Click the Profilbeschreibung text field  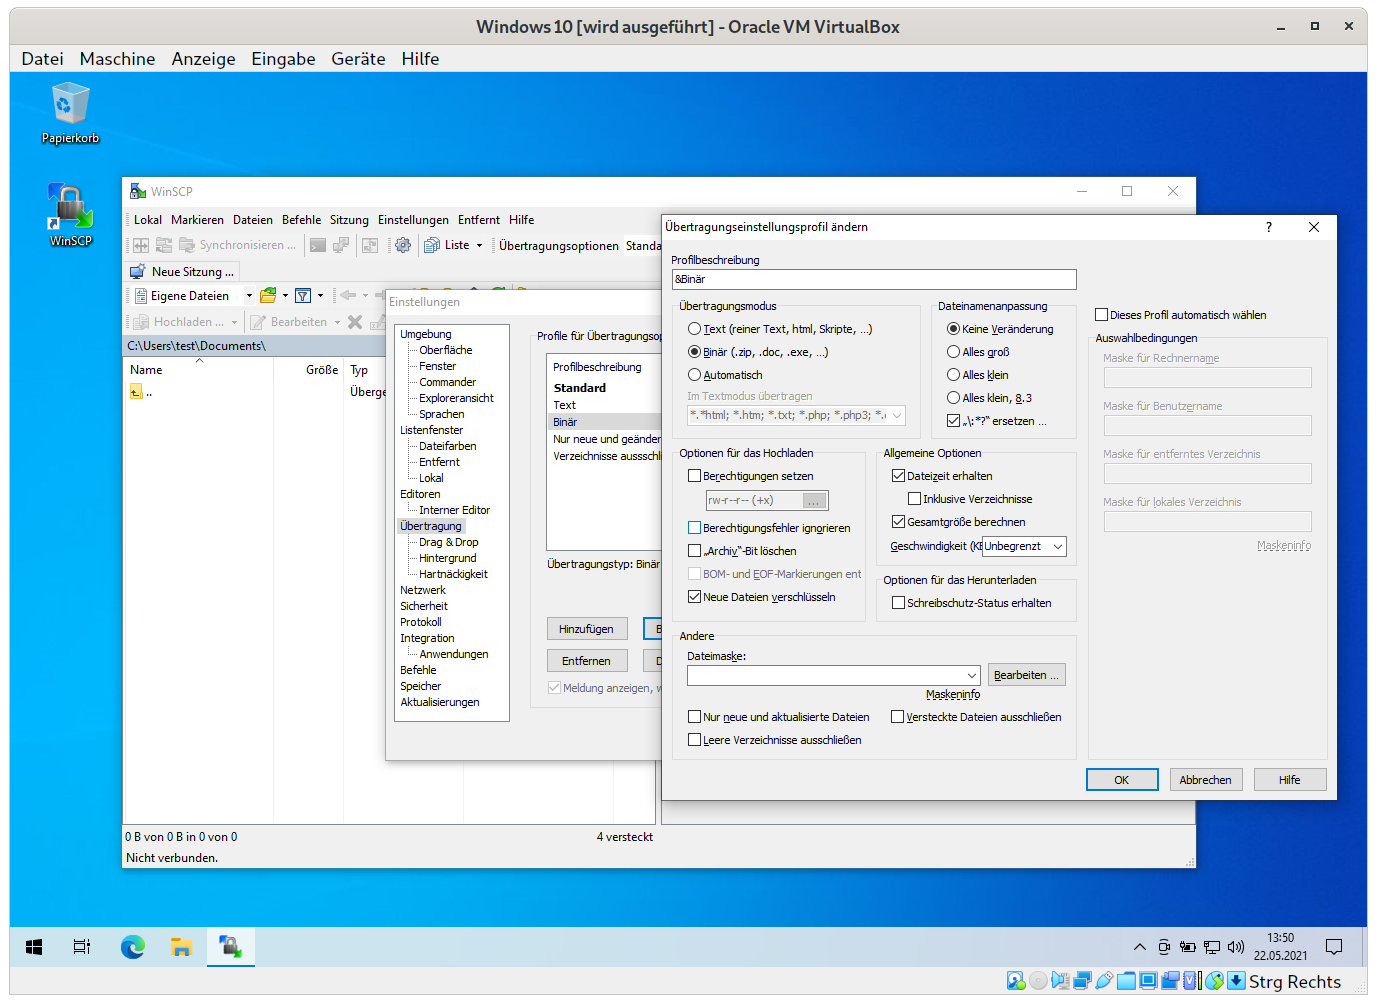coord(873,279)
